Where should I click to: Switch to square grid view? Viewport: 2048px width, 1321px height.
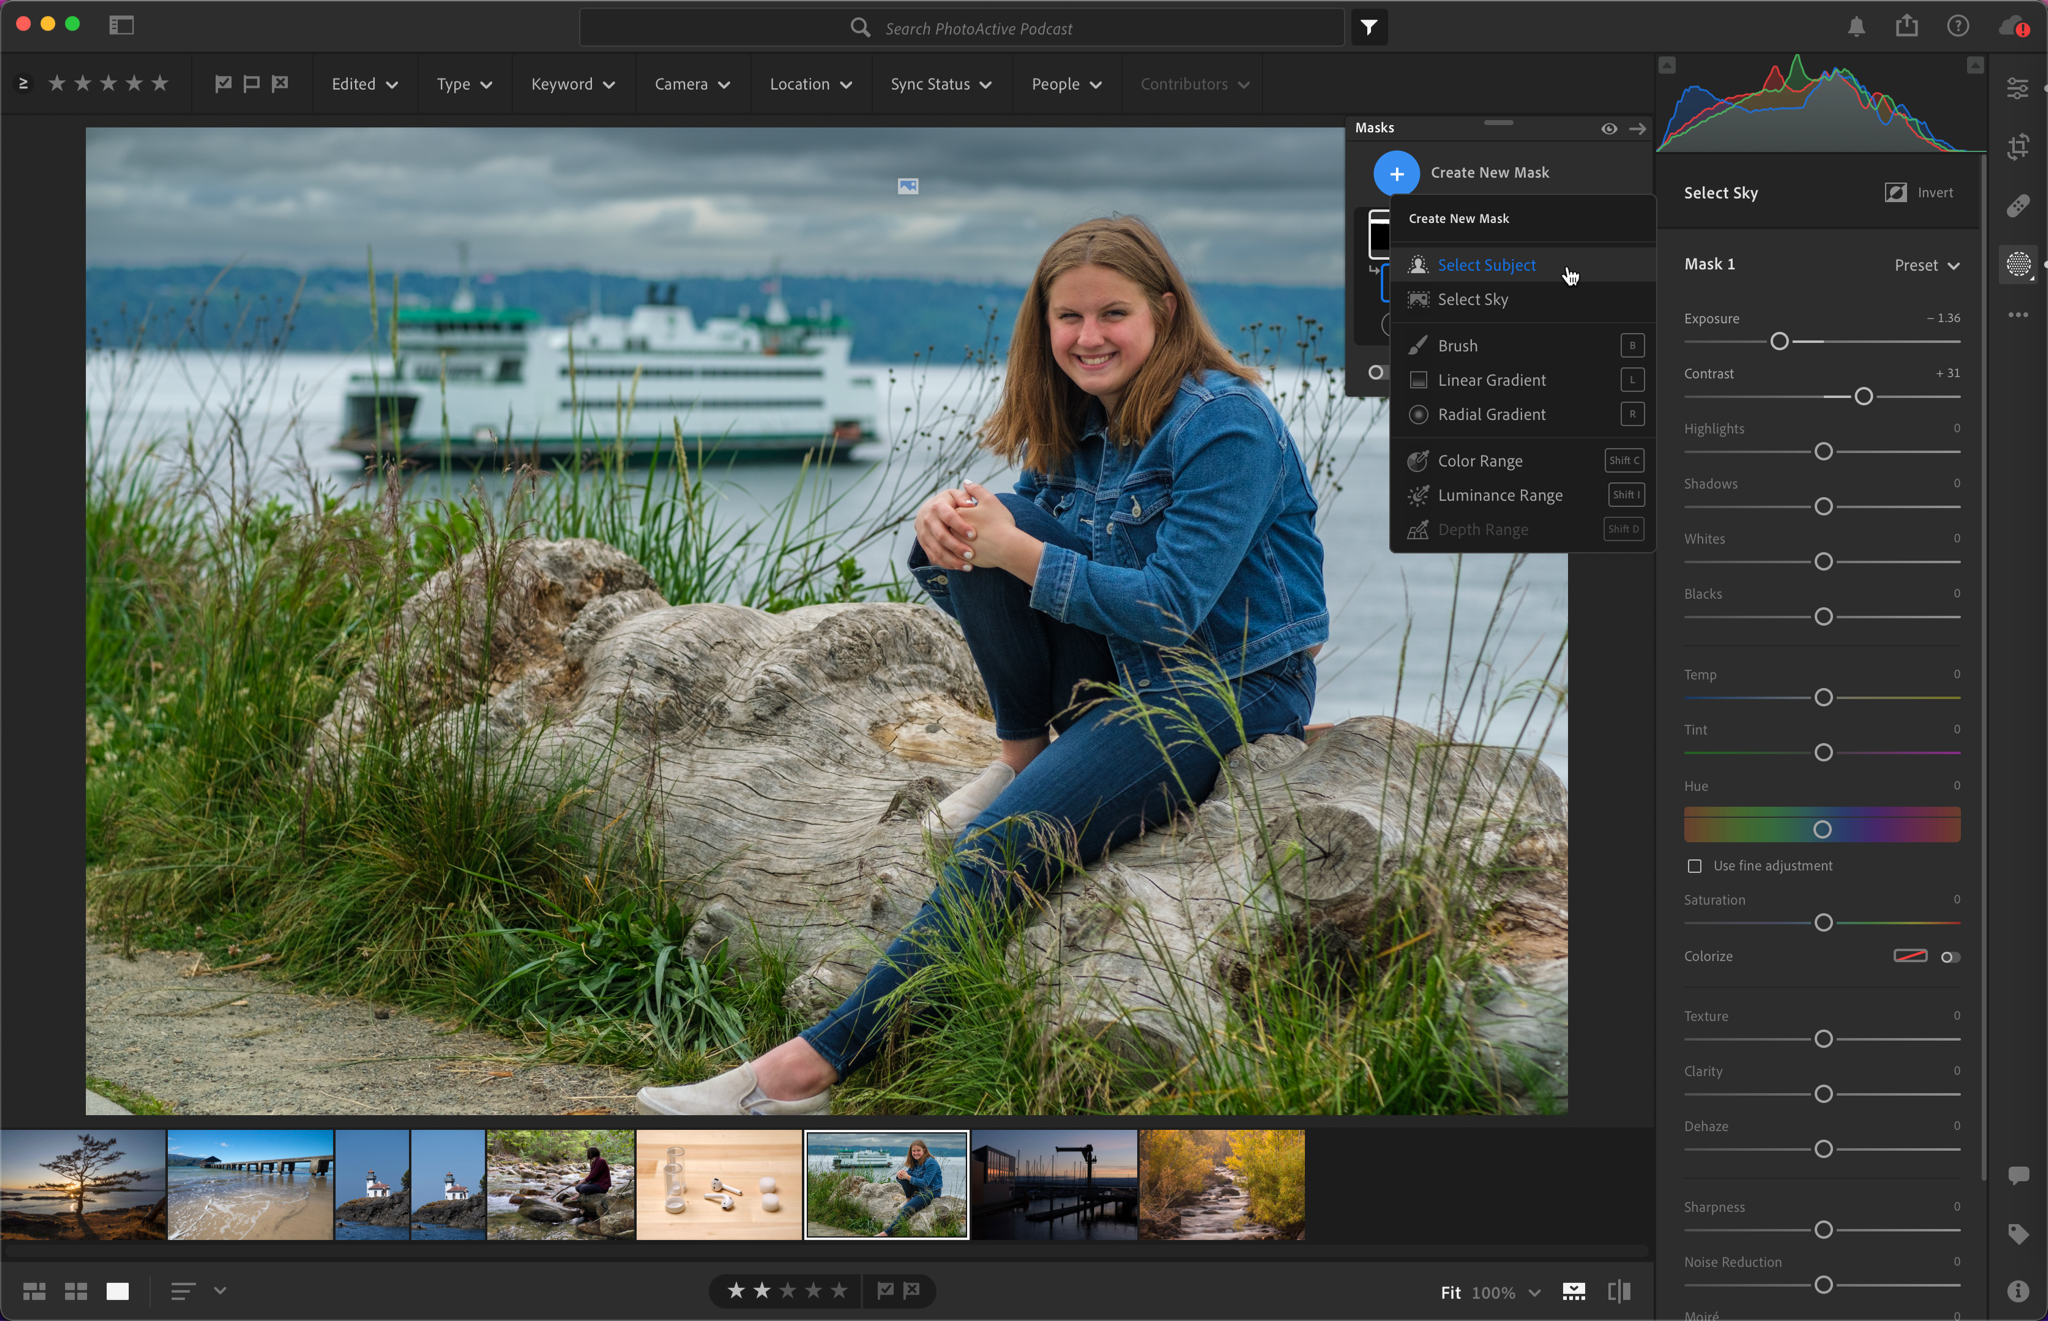coord(76,1291)
